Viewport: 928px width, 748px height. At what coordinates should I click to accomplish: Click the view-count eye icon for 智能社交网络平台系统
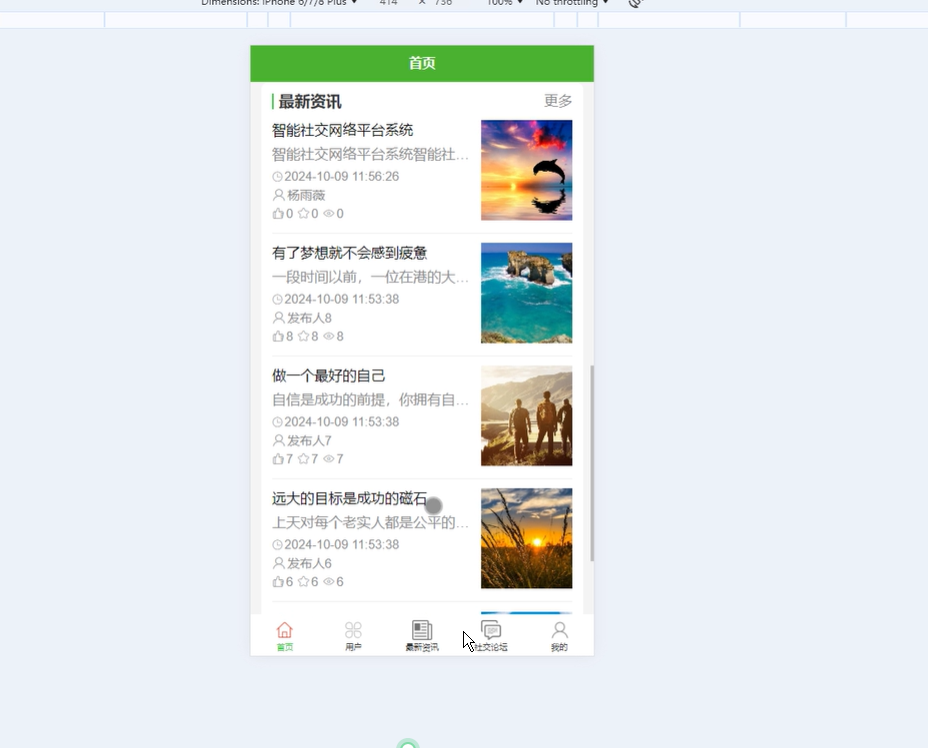point(328,214)
